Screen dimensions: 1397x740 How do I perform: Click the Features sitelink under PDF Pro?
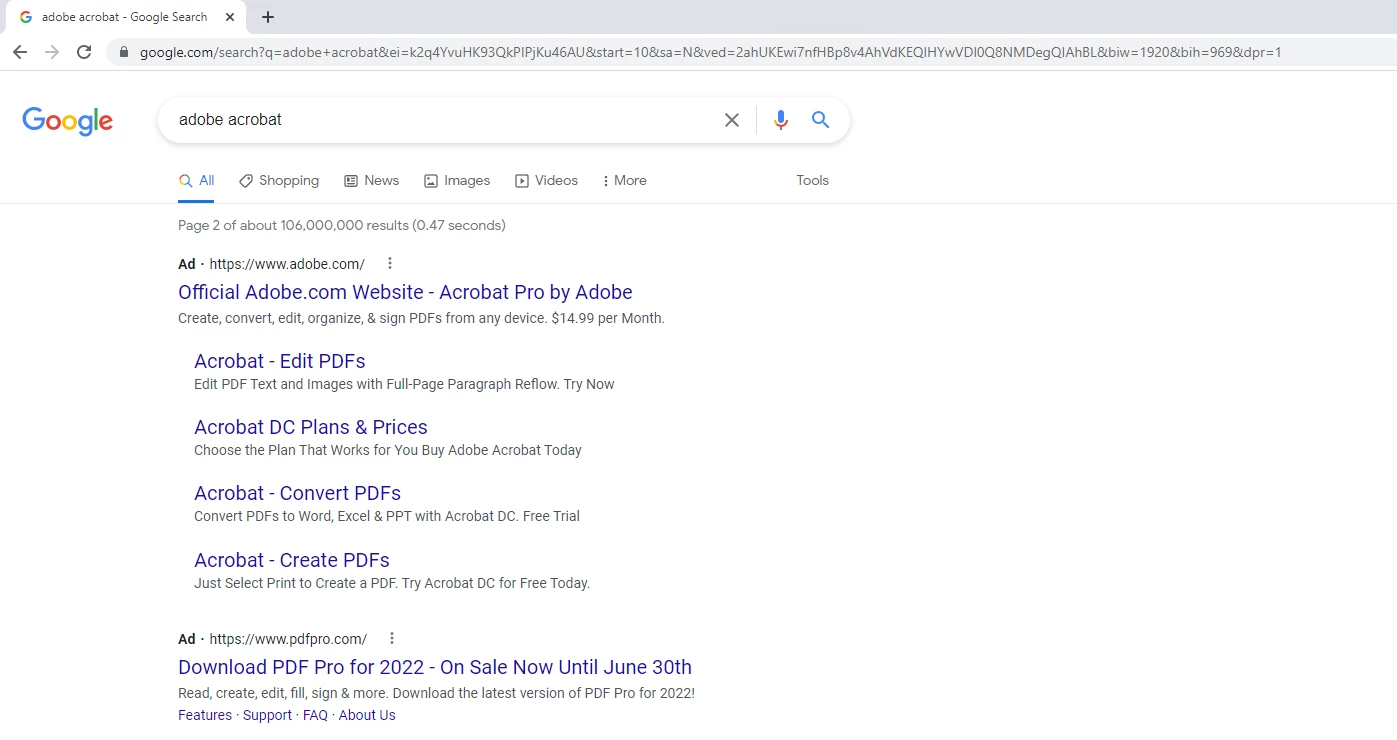pos(205,715)
